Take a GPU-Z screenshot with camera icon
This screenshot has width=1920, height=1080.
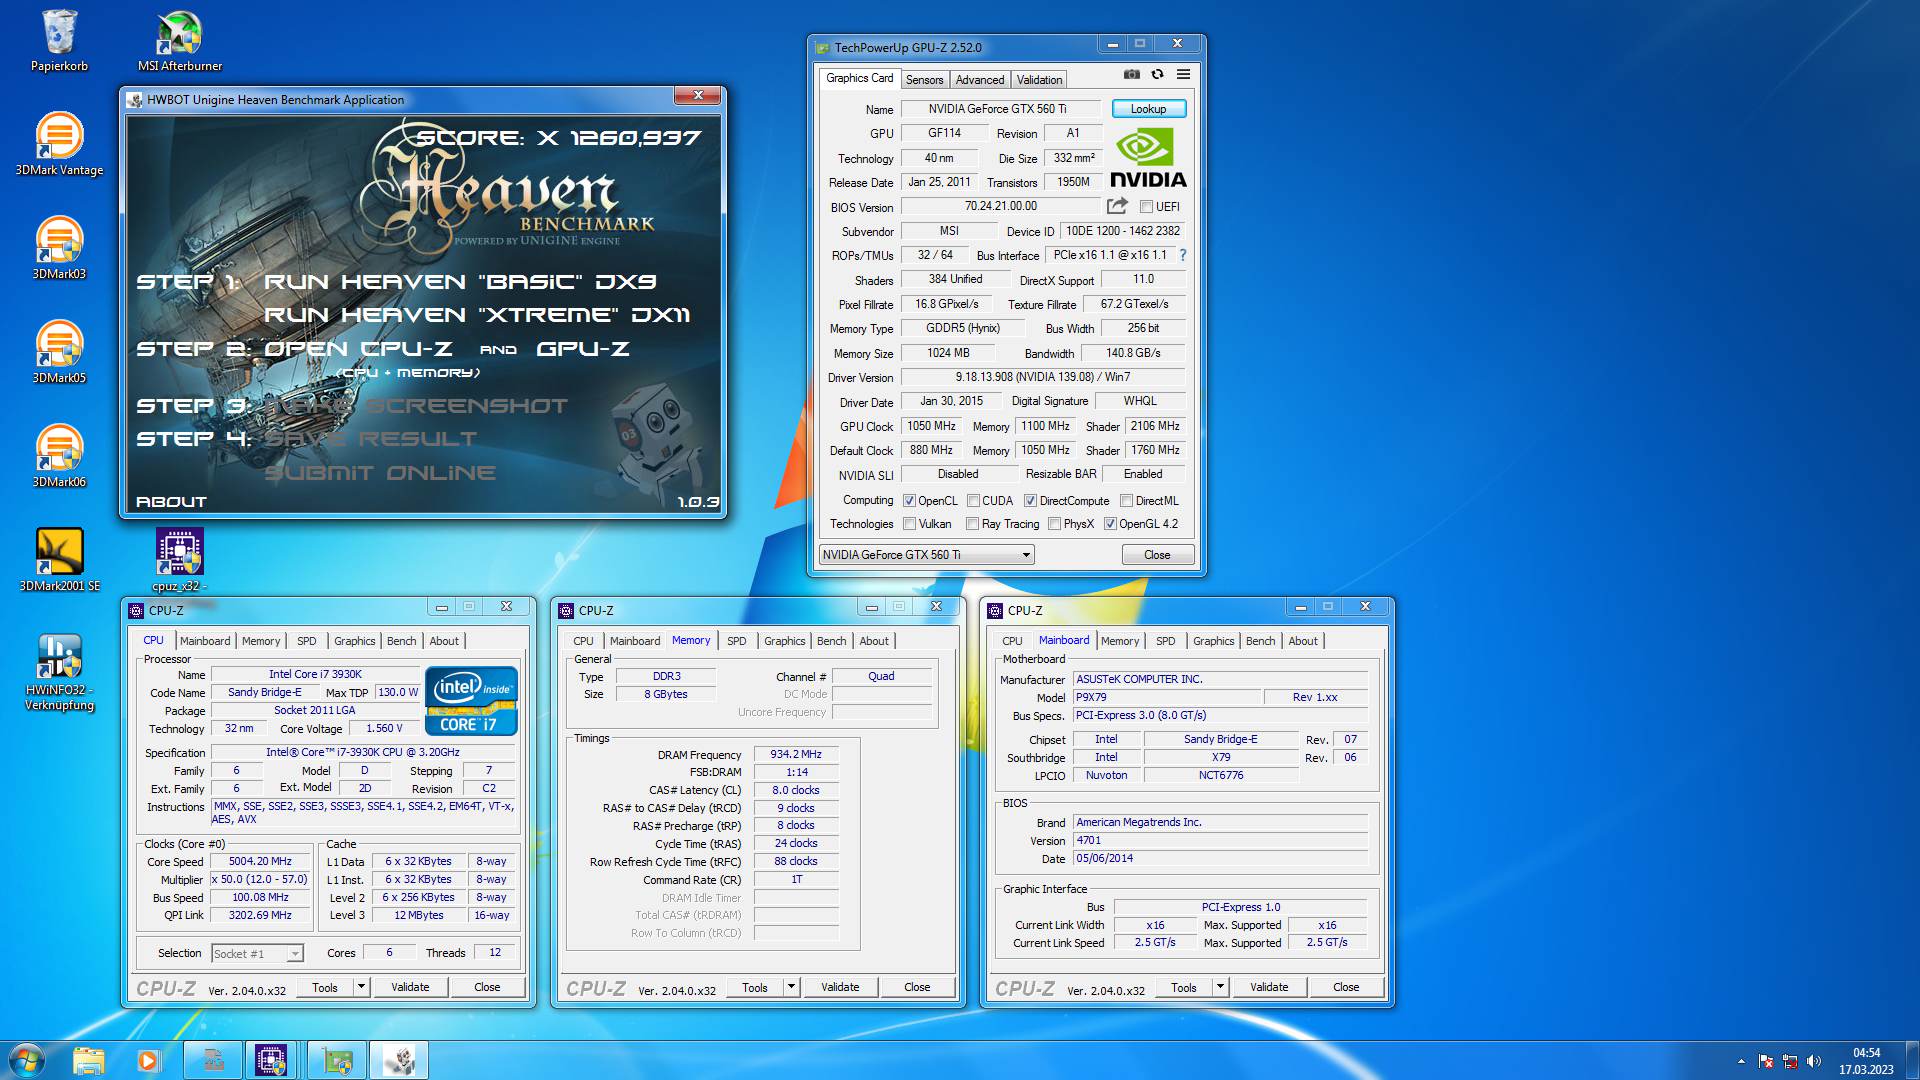coord(1131,74)
